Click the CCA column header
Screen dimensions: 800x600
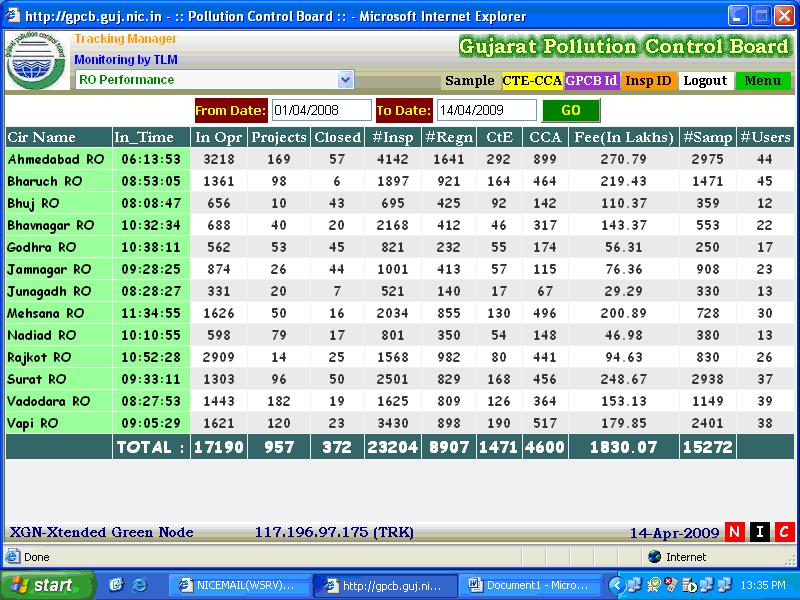tap(545, 137)
